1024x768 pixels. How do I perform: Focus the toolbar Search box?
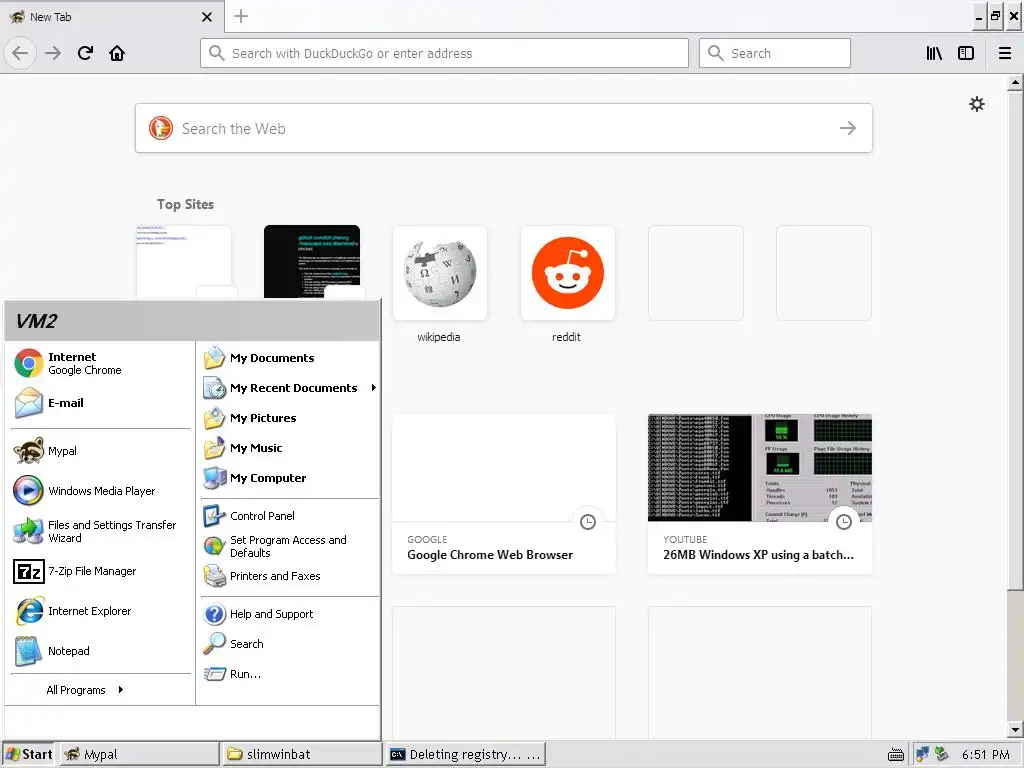coord(775,53)
